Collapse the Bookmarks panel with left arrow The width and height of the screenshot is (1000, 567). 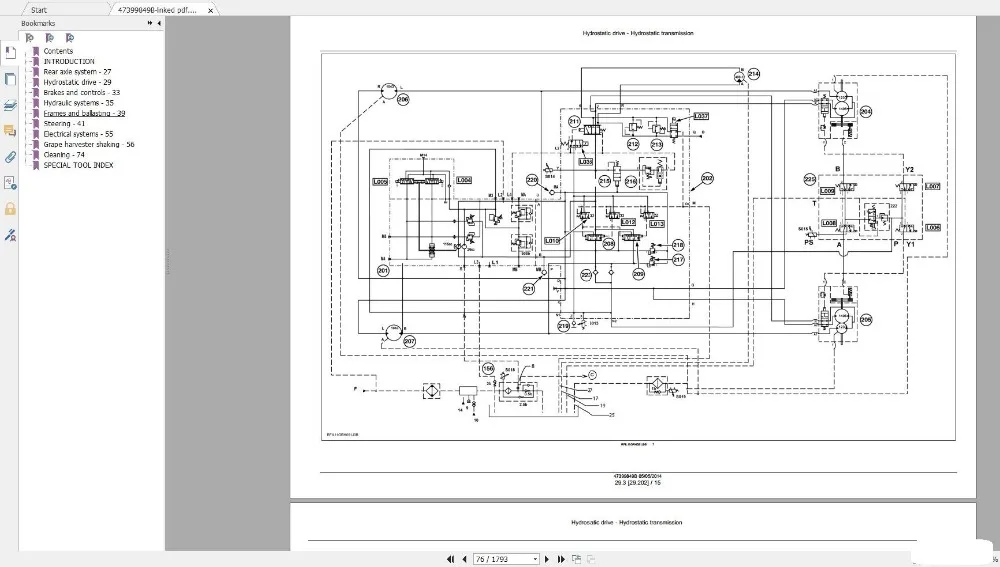(x=159, y=23)
